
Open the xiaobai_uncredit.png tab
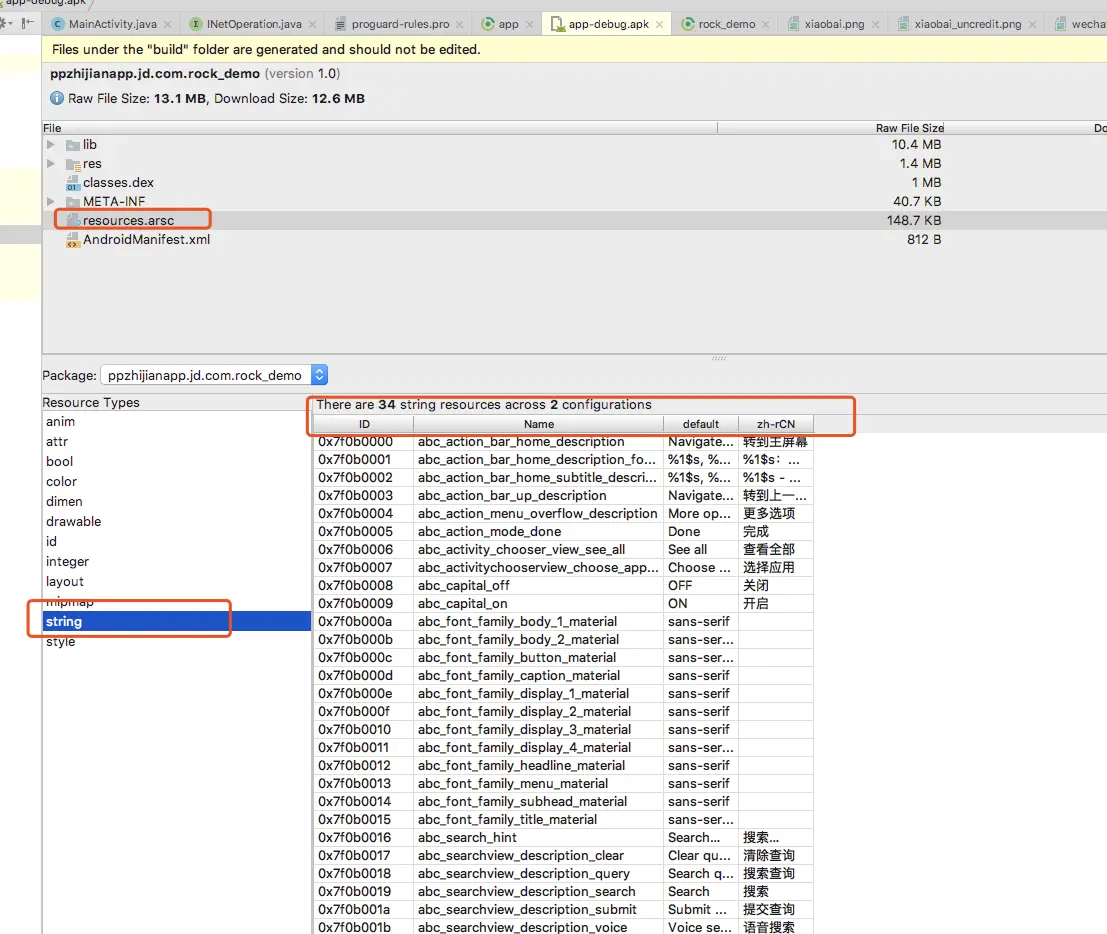[x=967, y=24]
